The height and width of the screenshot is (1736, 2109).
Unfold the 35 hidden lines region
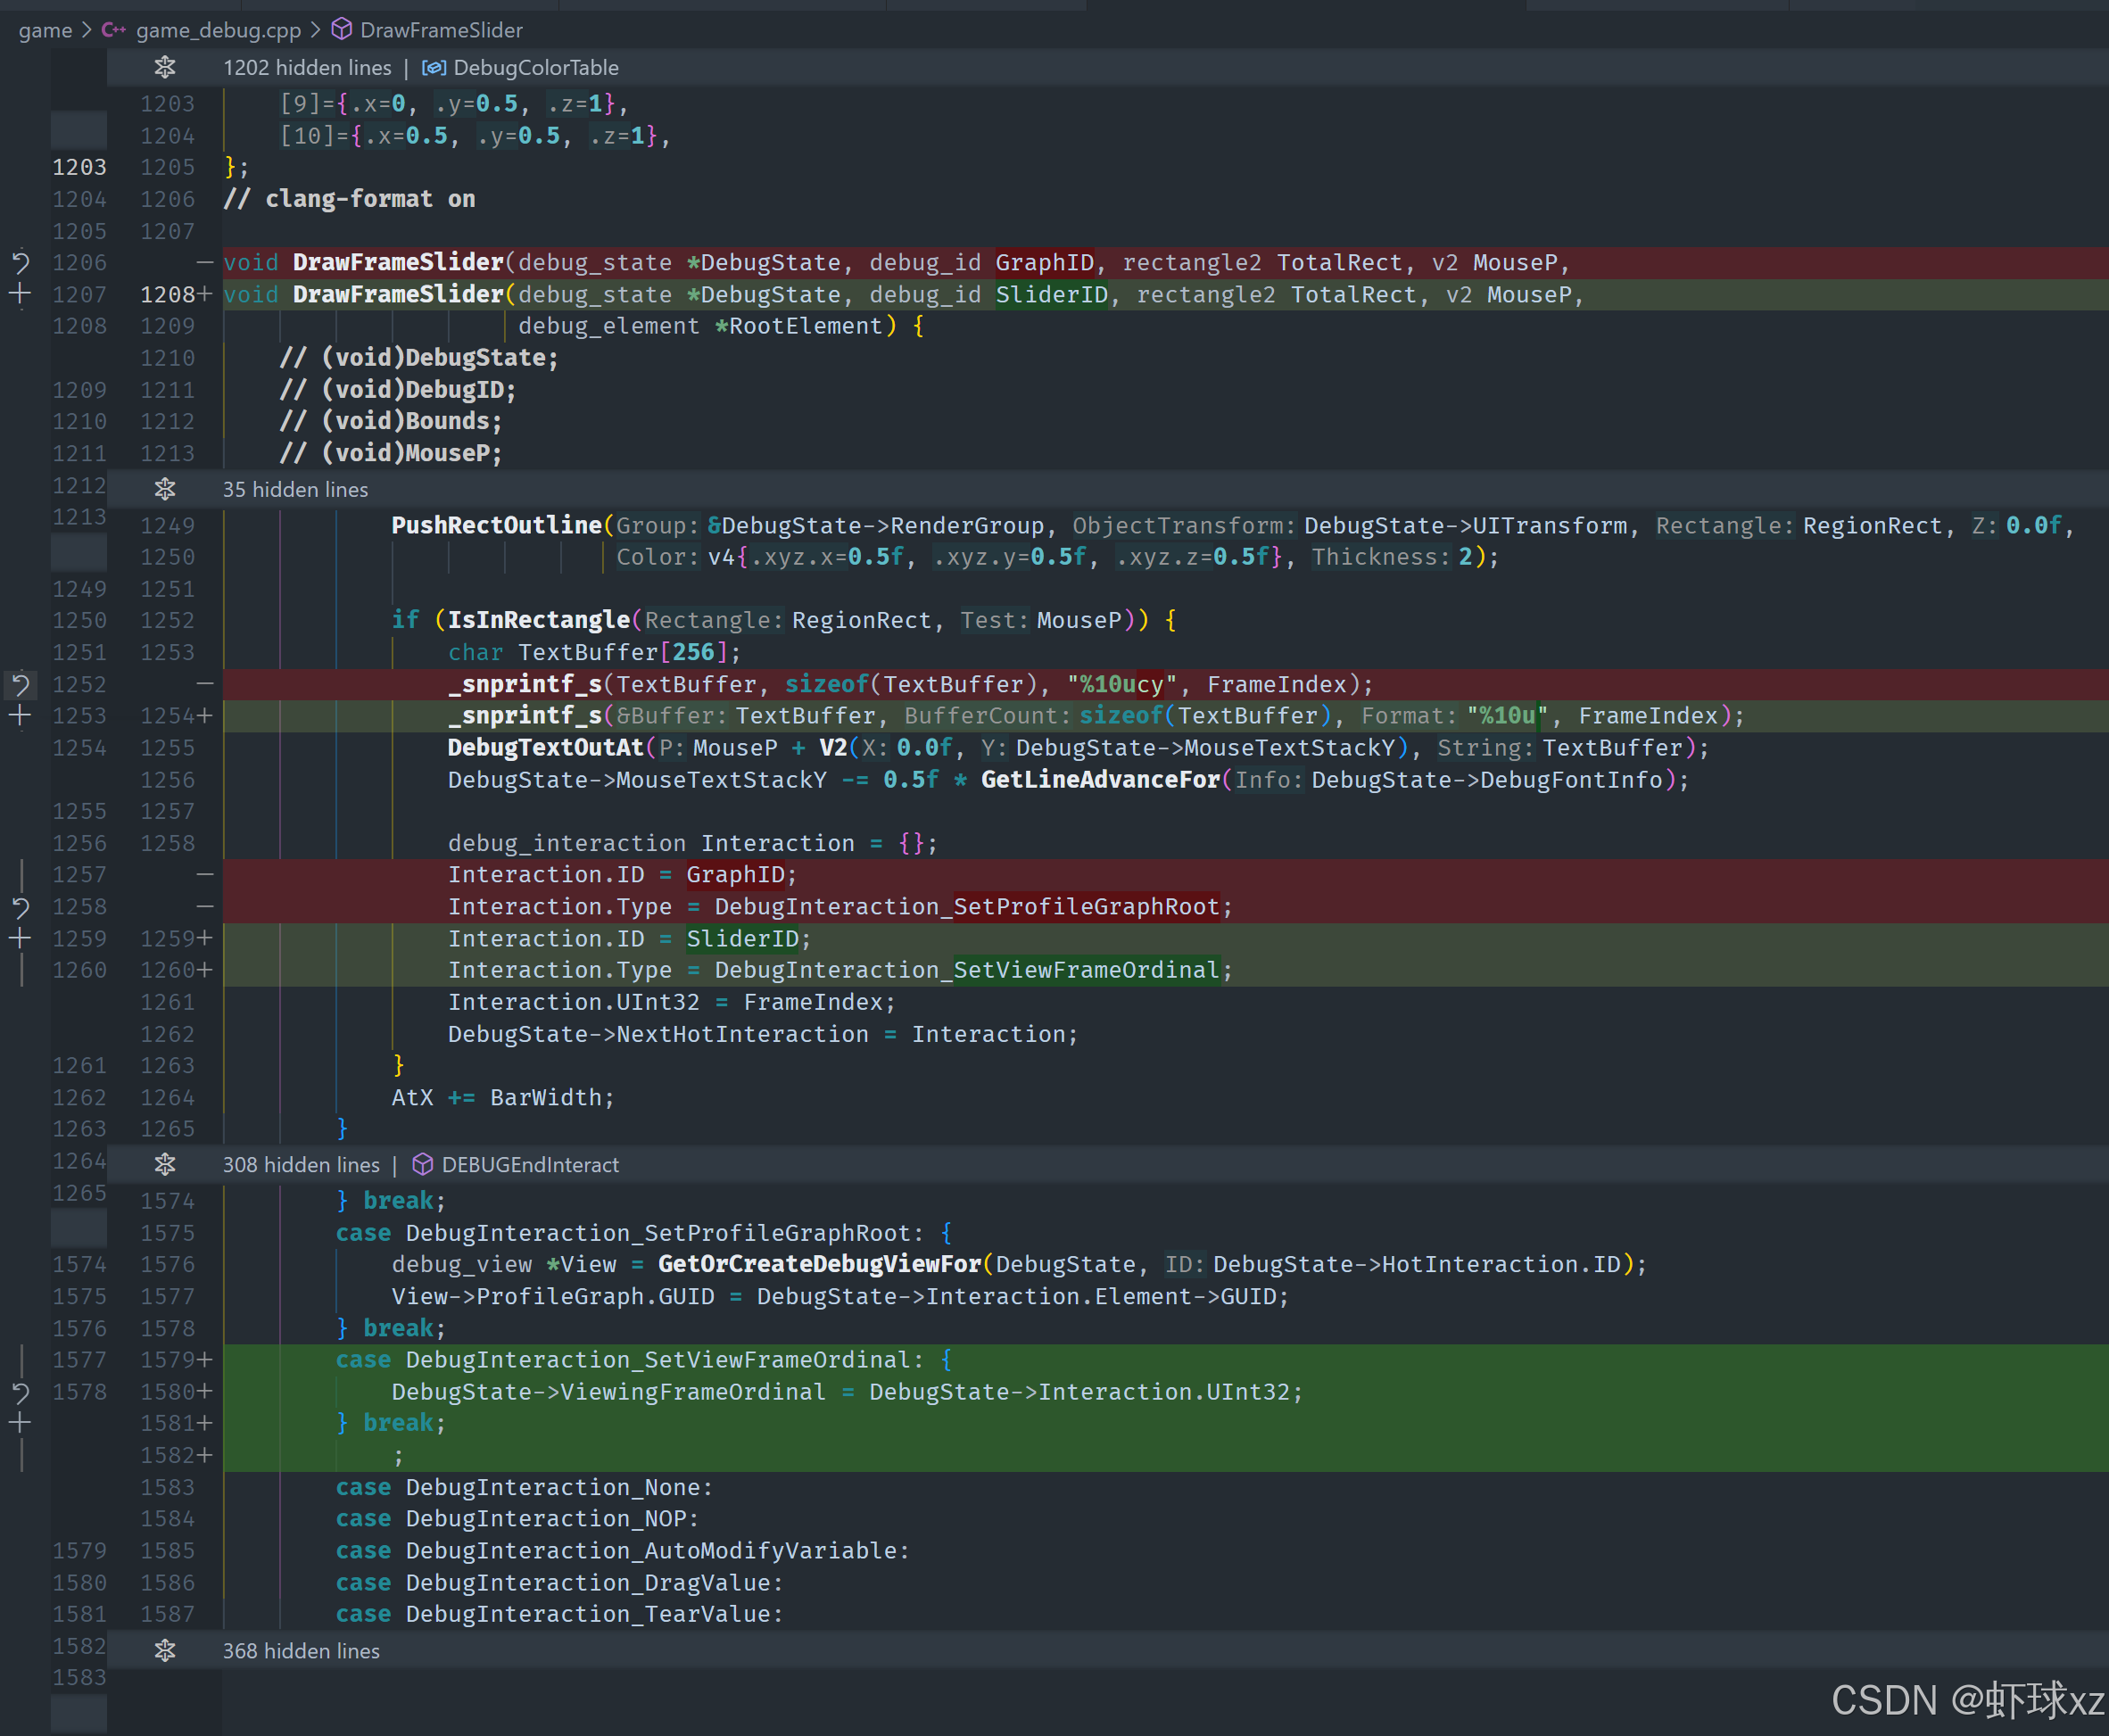point(165,490)
